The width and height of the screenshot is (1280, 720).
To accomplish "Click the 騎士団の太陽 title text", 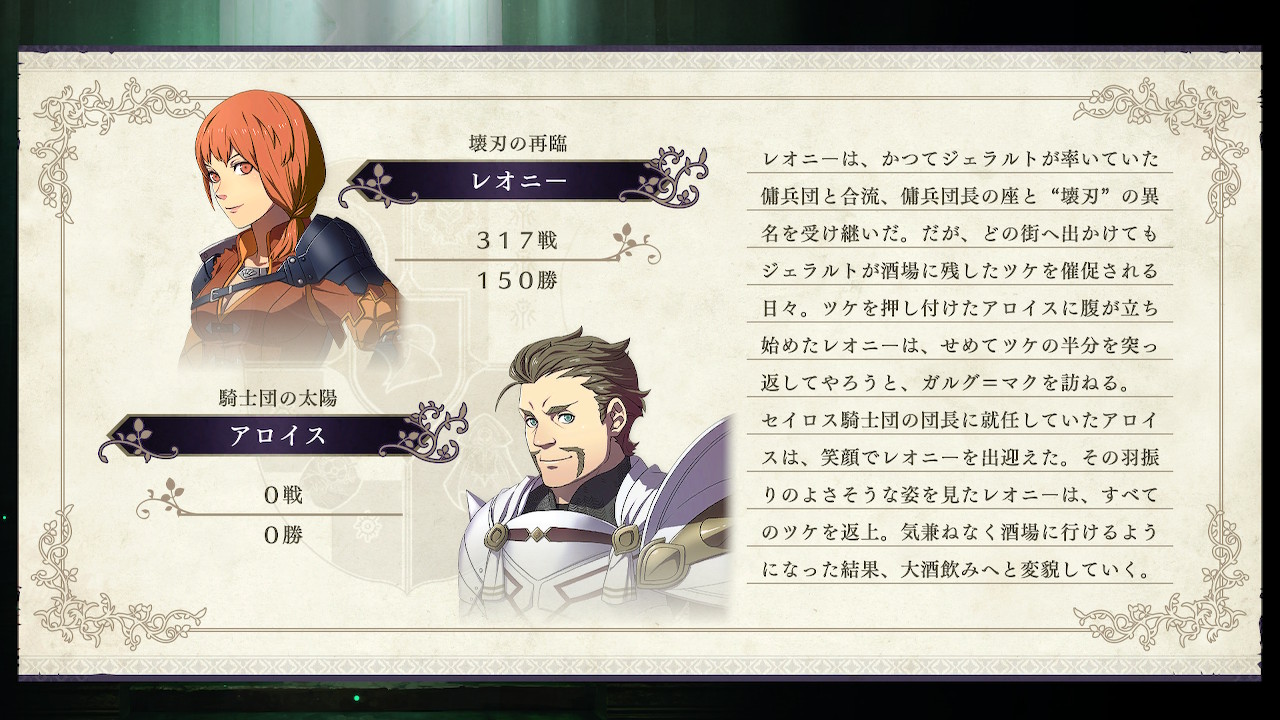I will coord(278,398).
